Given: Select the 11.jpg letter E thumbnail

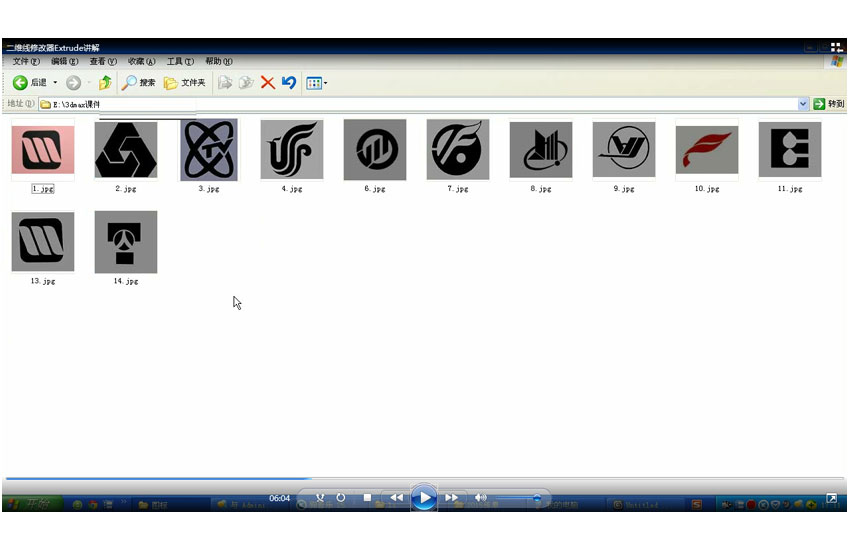Looking at the screenshot, I should click(x=789, y=150).
